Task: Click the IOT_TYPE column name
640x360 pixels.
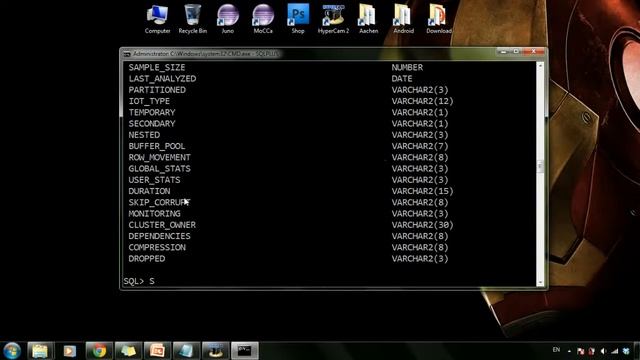Action: tap(149, 101)
